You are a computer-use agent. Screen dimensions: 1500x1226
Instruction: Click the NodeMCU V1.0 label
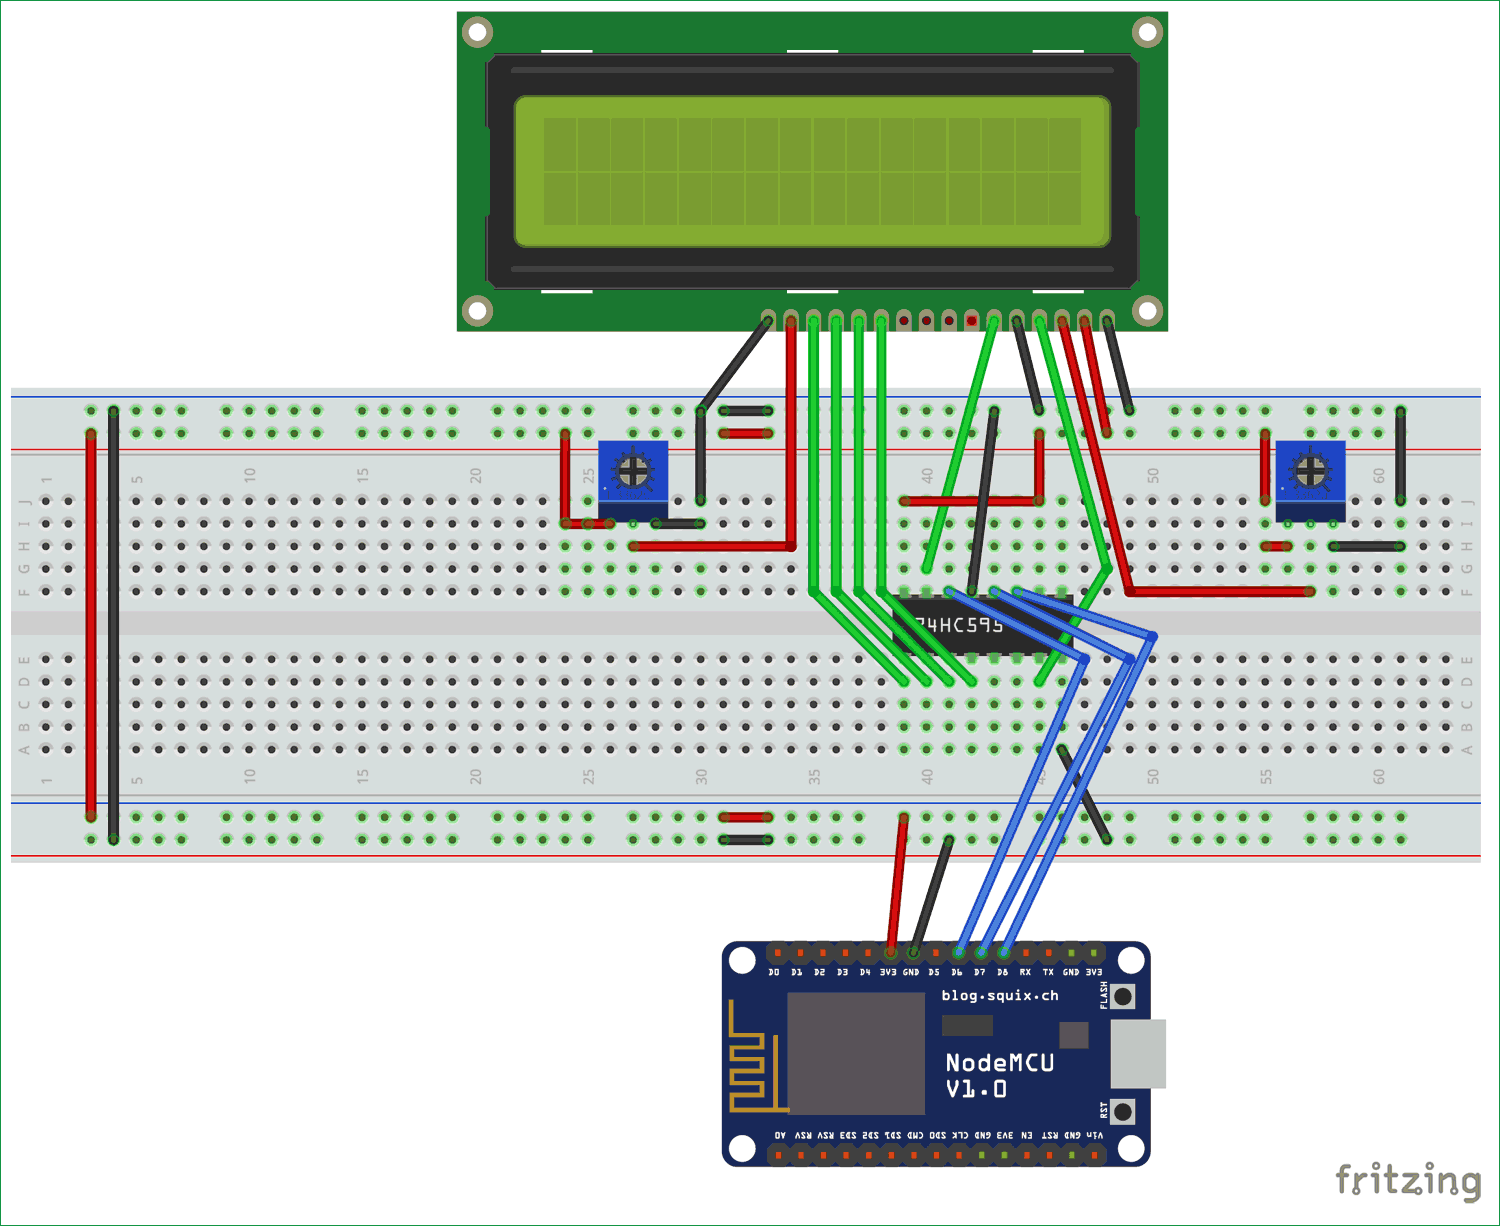tap(1000, 1076)
